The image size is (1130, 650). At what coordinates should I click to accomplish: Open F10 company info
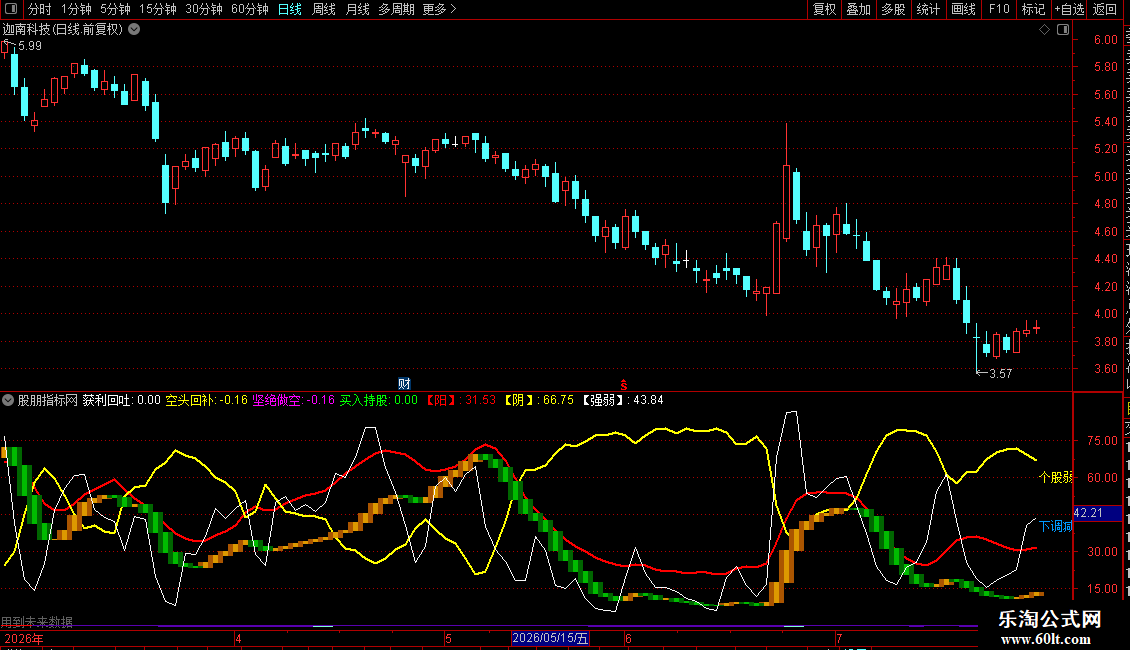point(999,9)
